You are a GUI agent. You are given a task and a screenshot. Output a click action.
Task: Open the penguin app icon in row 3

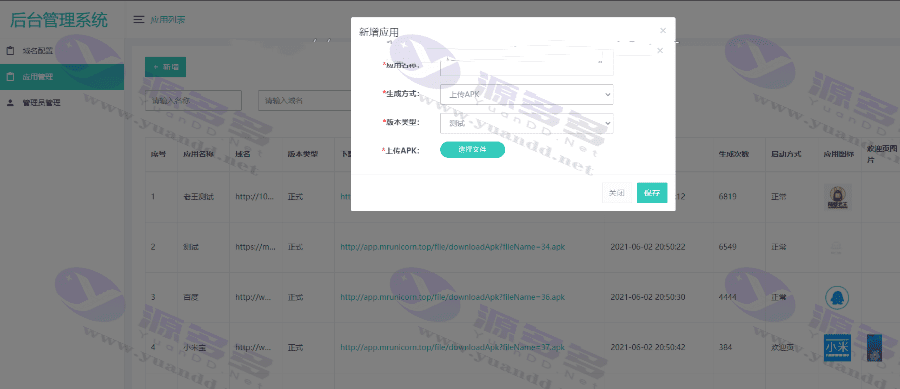[837, 297]
